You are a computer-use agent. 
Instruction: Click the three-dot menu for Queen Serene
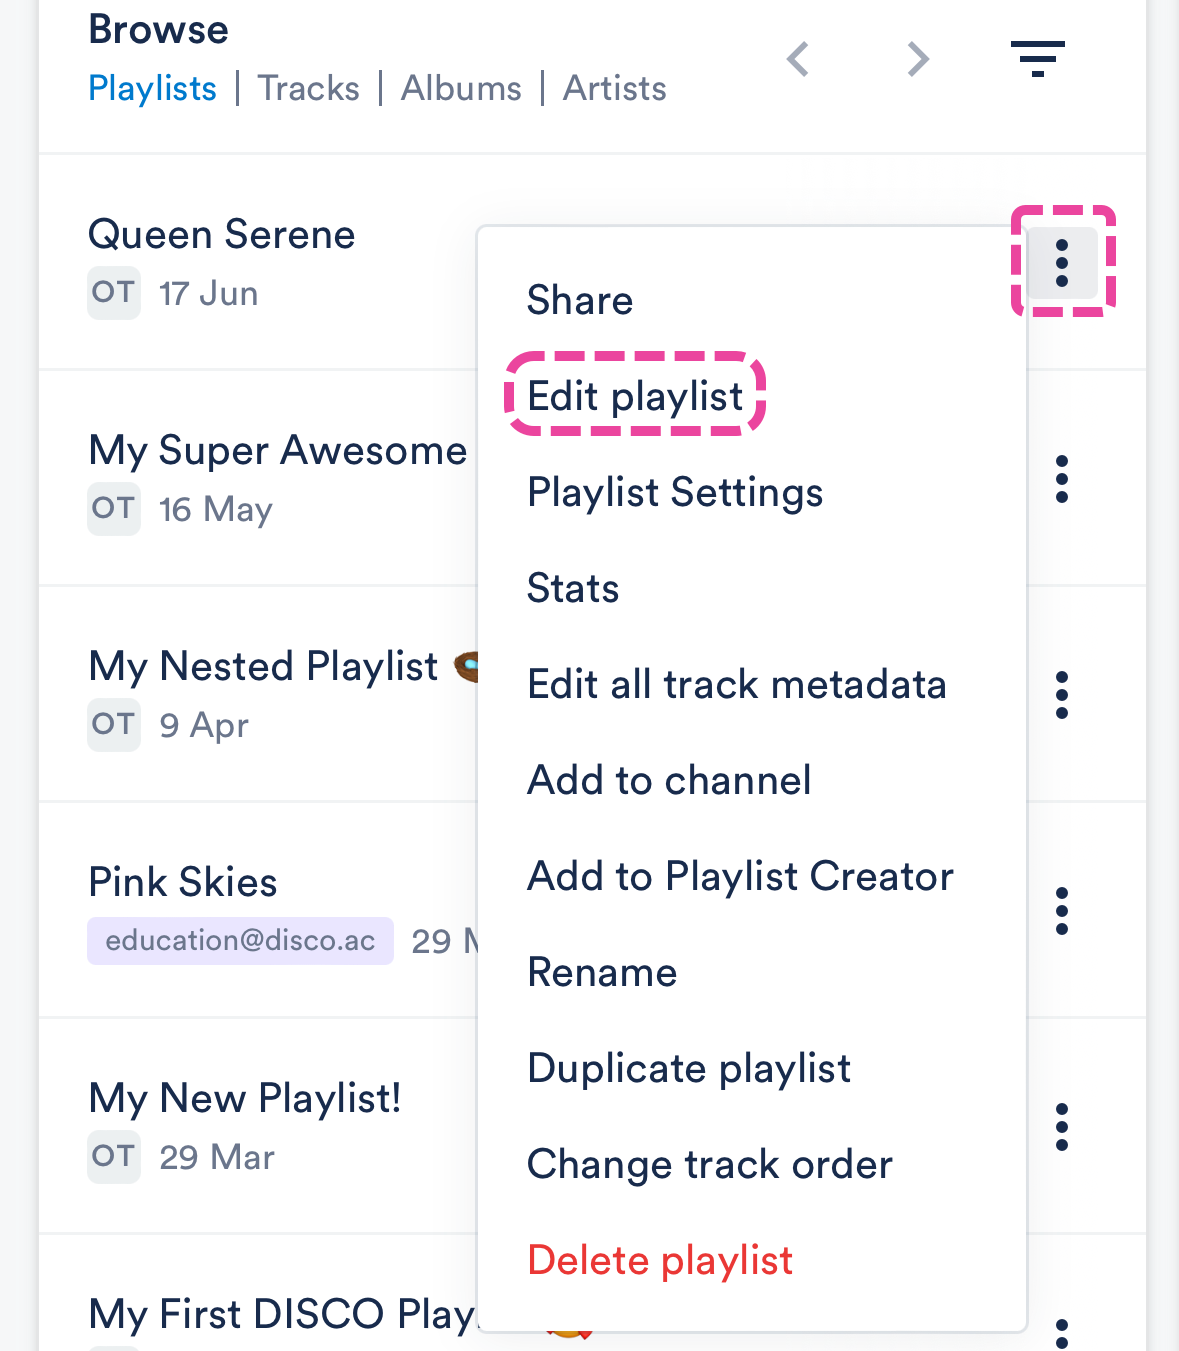(x=1062, y=263)
